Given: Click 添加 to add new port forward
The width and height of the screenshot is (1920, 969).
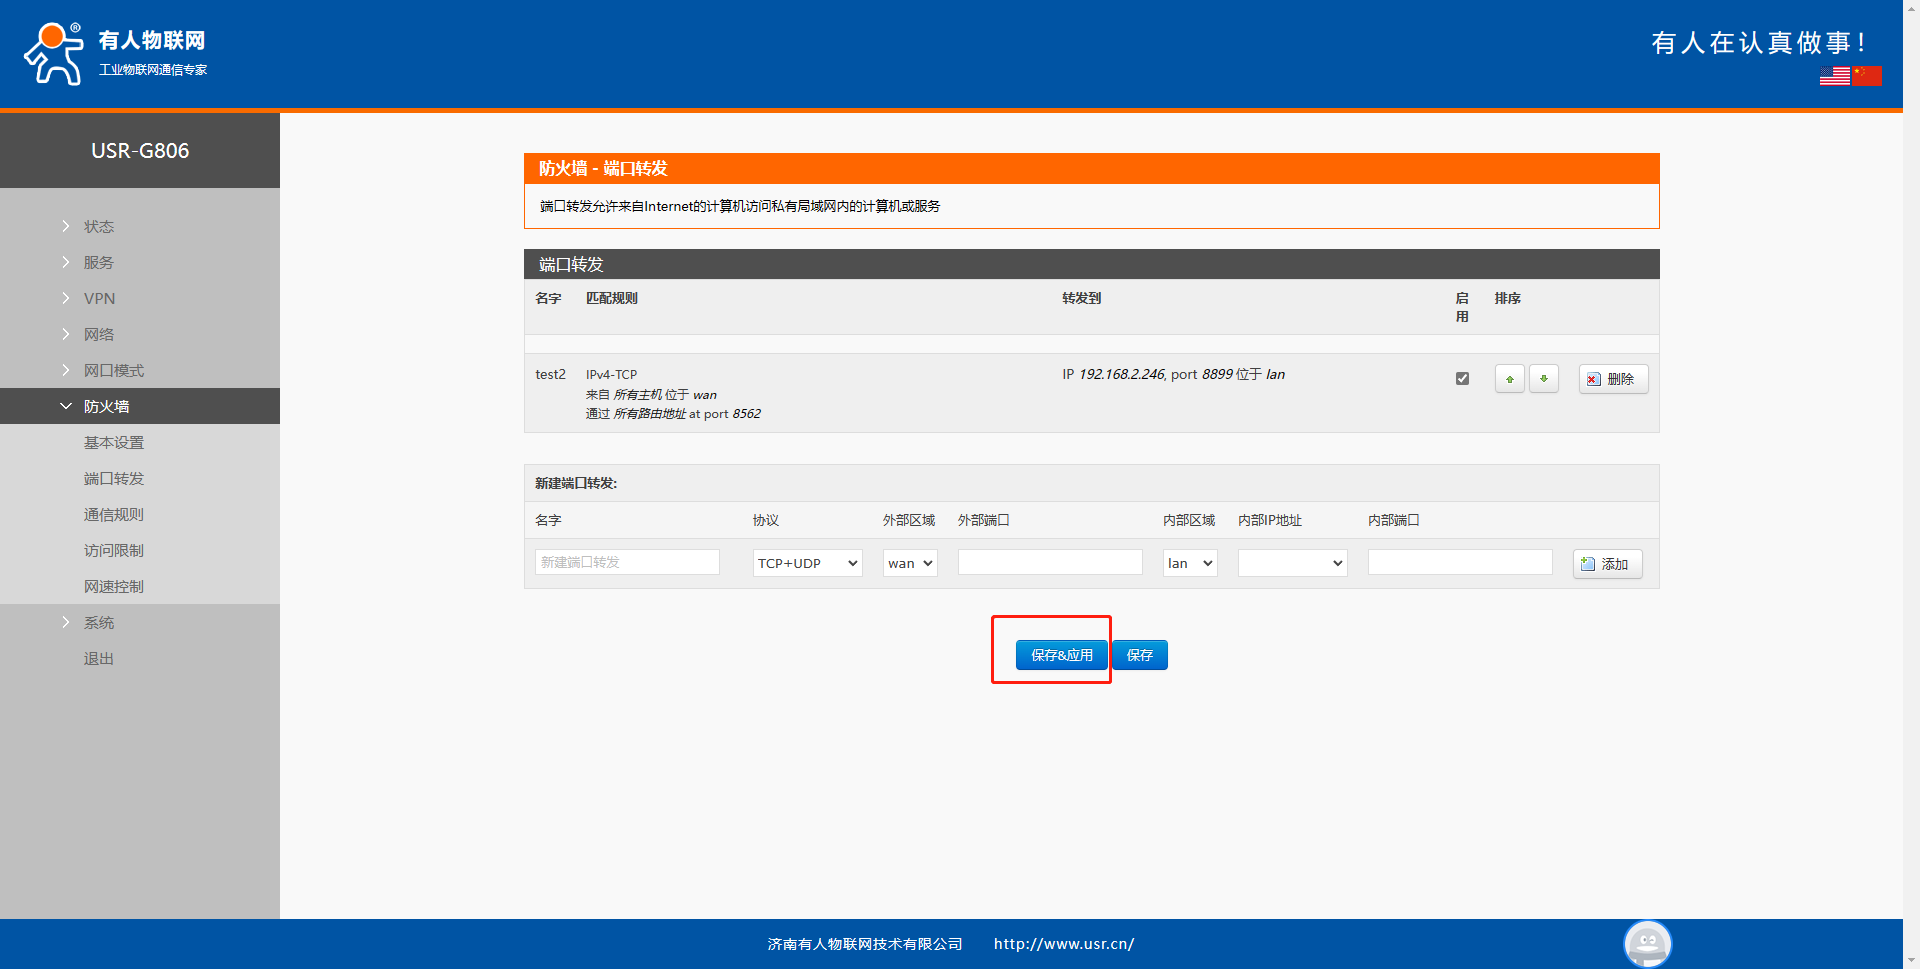Looking at the screenshot, I should click(x=1606, y=564).
